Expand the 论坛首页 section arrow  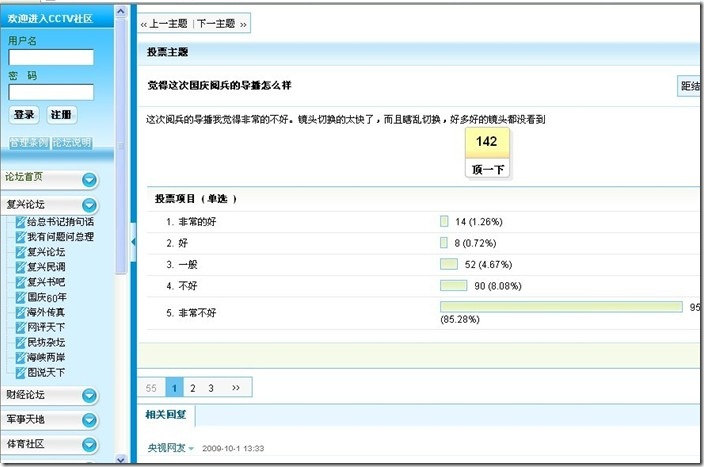click(89, 180)
